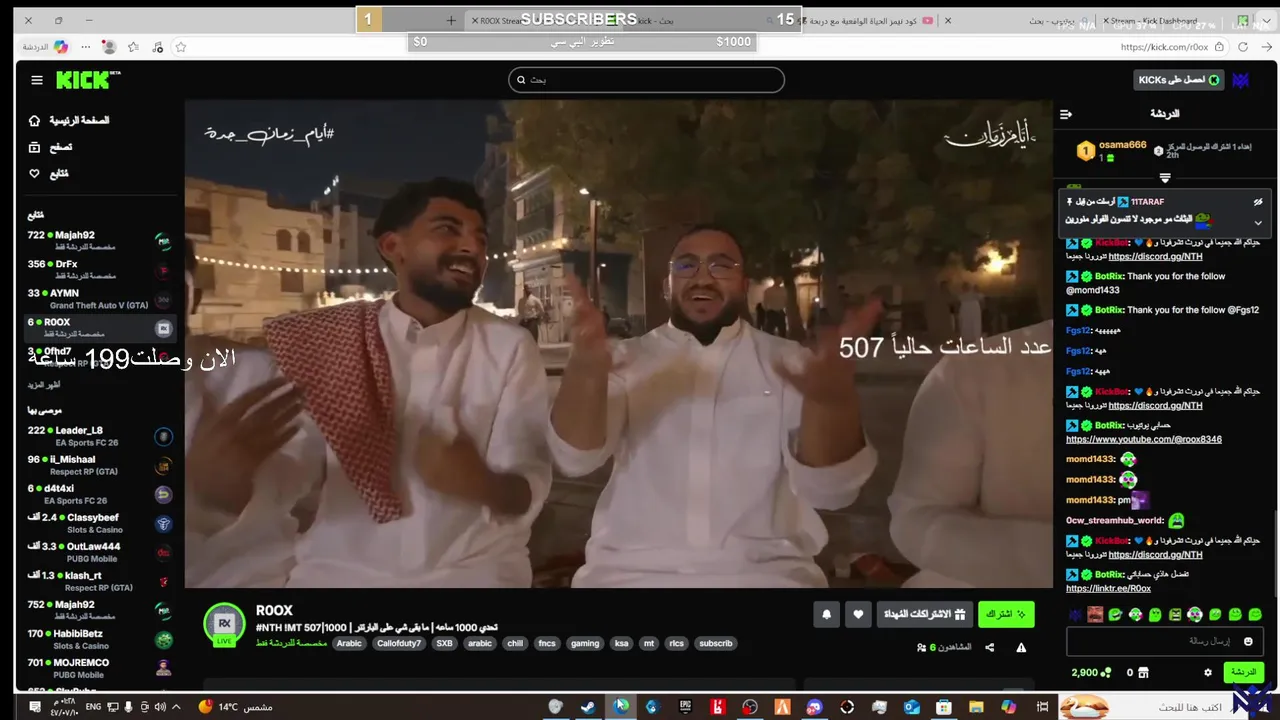Toggle the notification bell button

(x=826, y=615)
